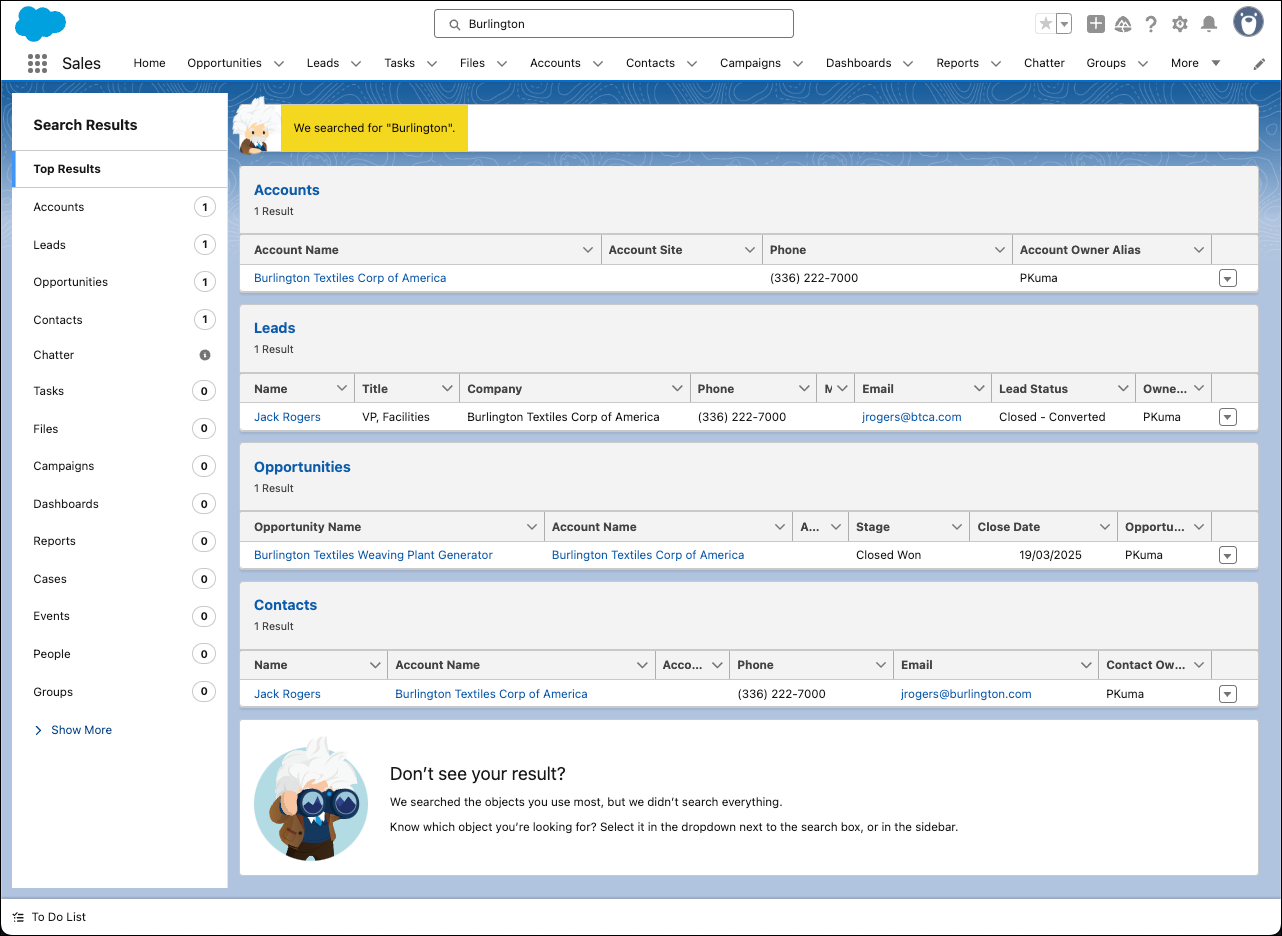
Task: Click the '19/03/2025' close date cell
Action: pos(1050,555)
